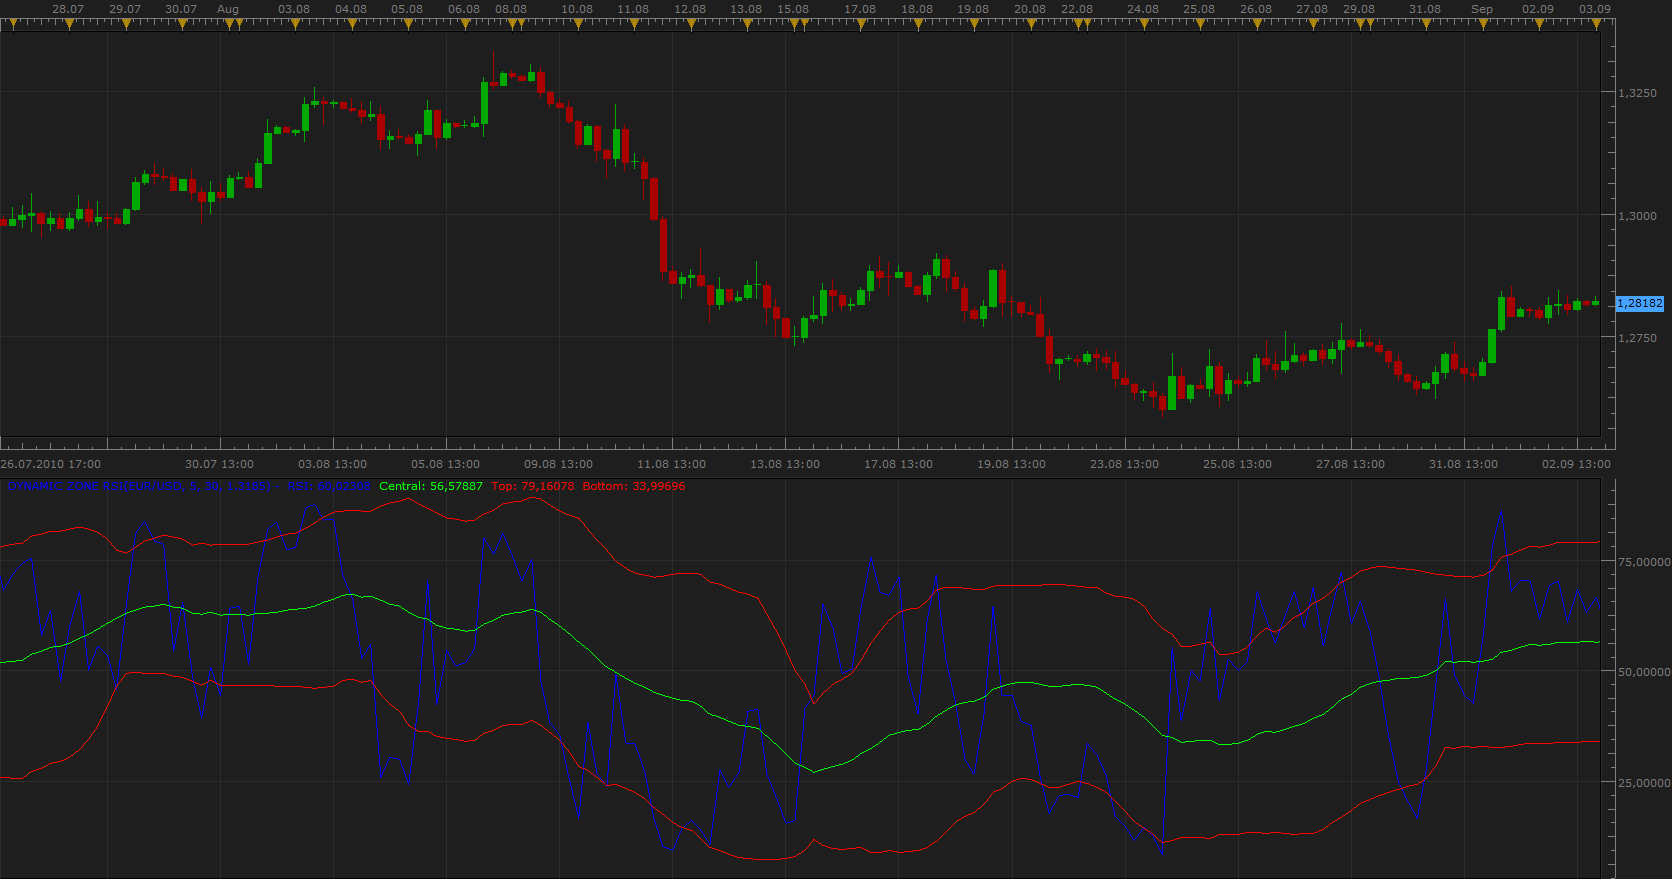Click the 25.08 13:00 time label
Screen dimensions: 1672x879
(x=1238, y=464)
